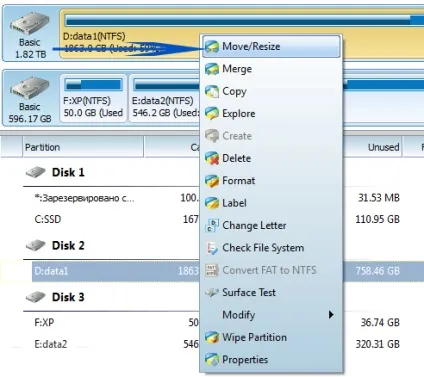Viewport: 424px width, 377px height.
Task: Select the Copy menu entry
Action: (x=272, y=91)
